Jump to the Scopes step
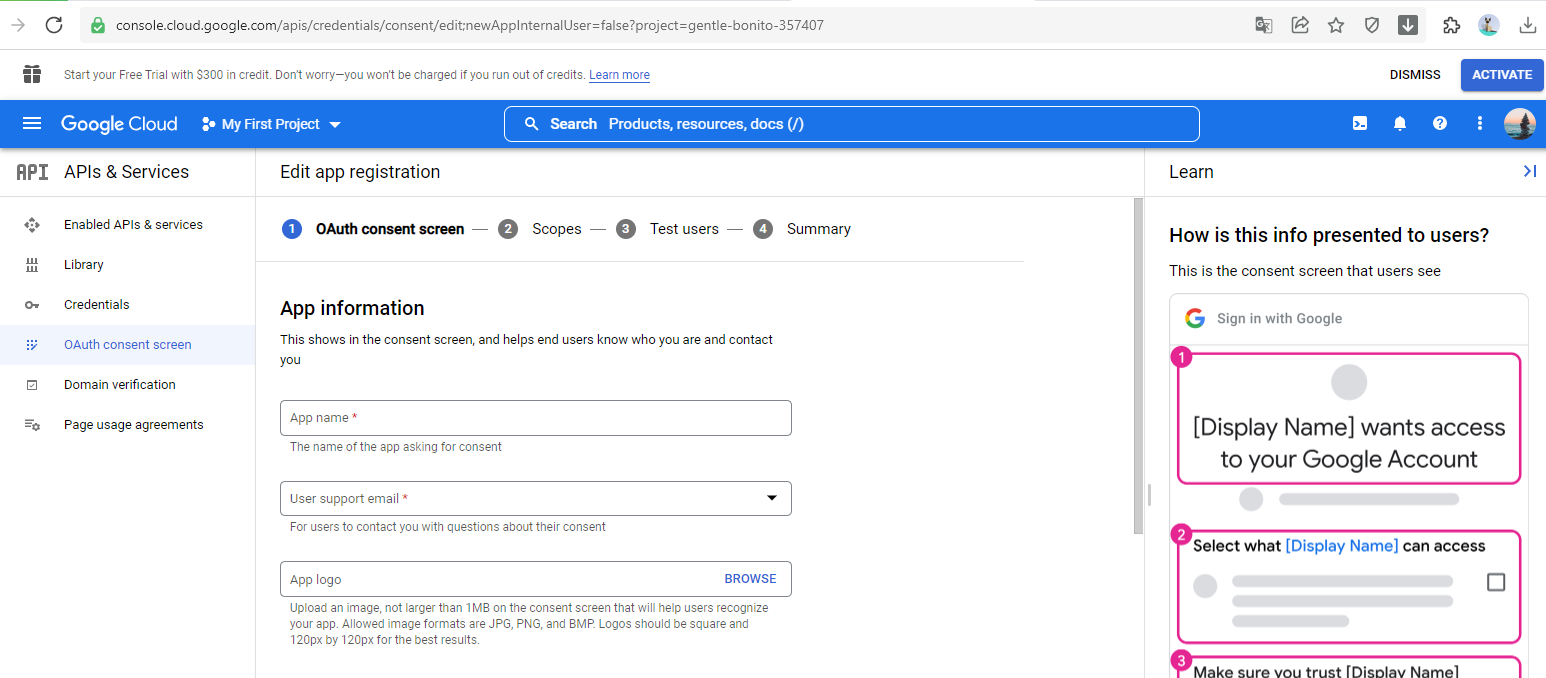The height and width of the screenshot is (678, 1546). 555,229
